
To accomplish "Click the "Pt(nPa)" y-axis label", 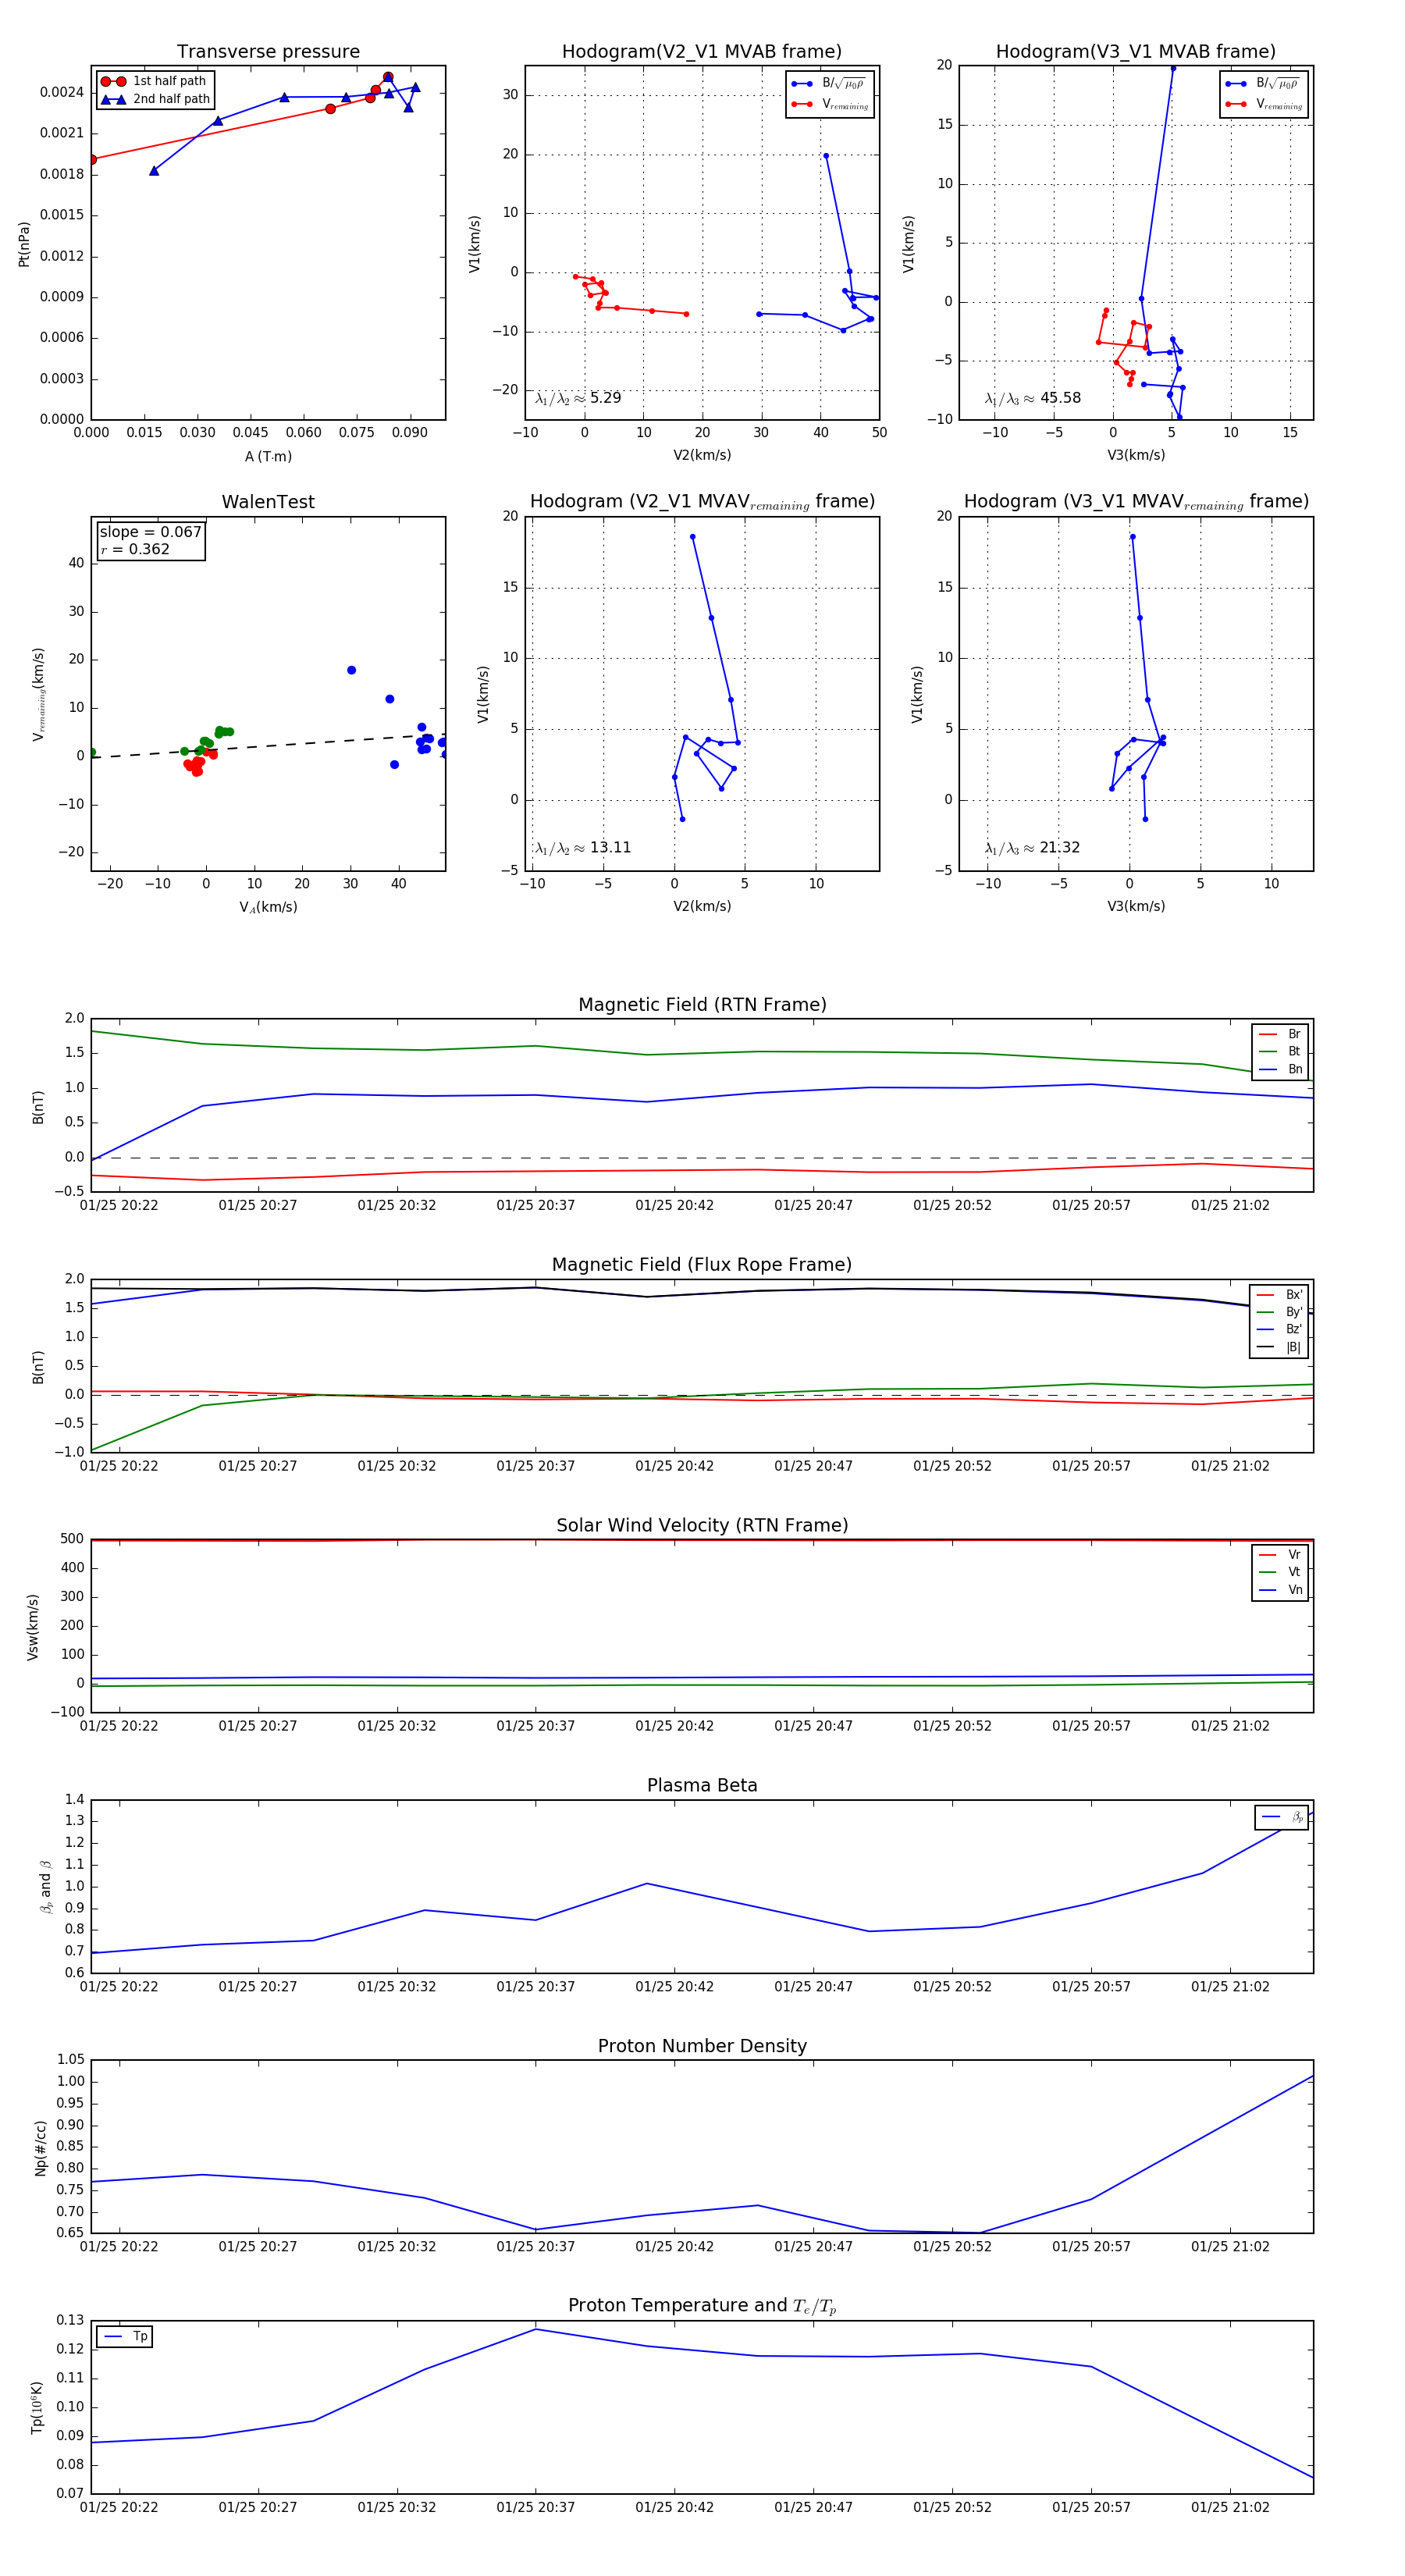I will 24,244.
